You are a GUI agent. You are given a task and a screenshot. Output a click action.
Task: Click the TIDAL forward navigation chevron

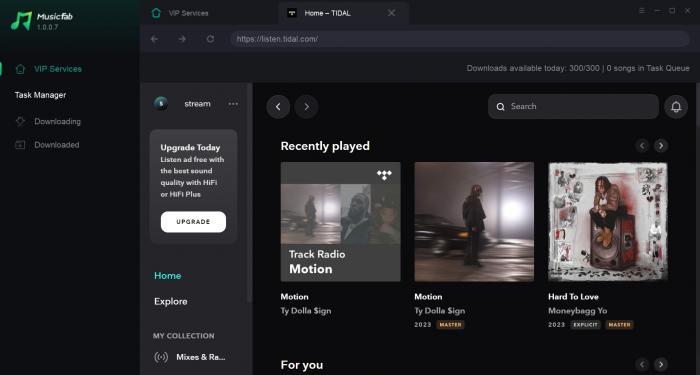306,107
